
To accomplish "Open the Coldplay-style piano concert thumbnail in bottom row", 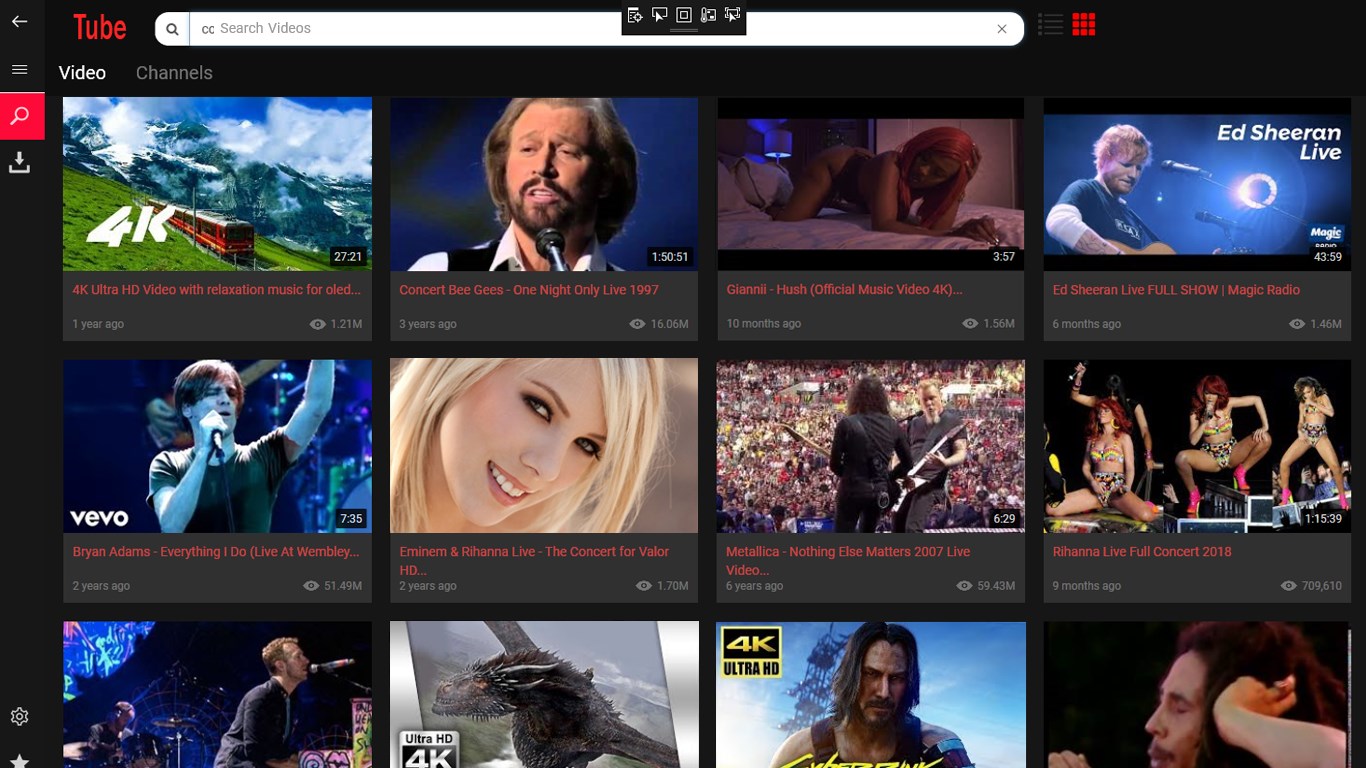I will tap(217, 695).
